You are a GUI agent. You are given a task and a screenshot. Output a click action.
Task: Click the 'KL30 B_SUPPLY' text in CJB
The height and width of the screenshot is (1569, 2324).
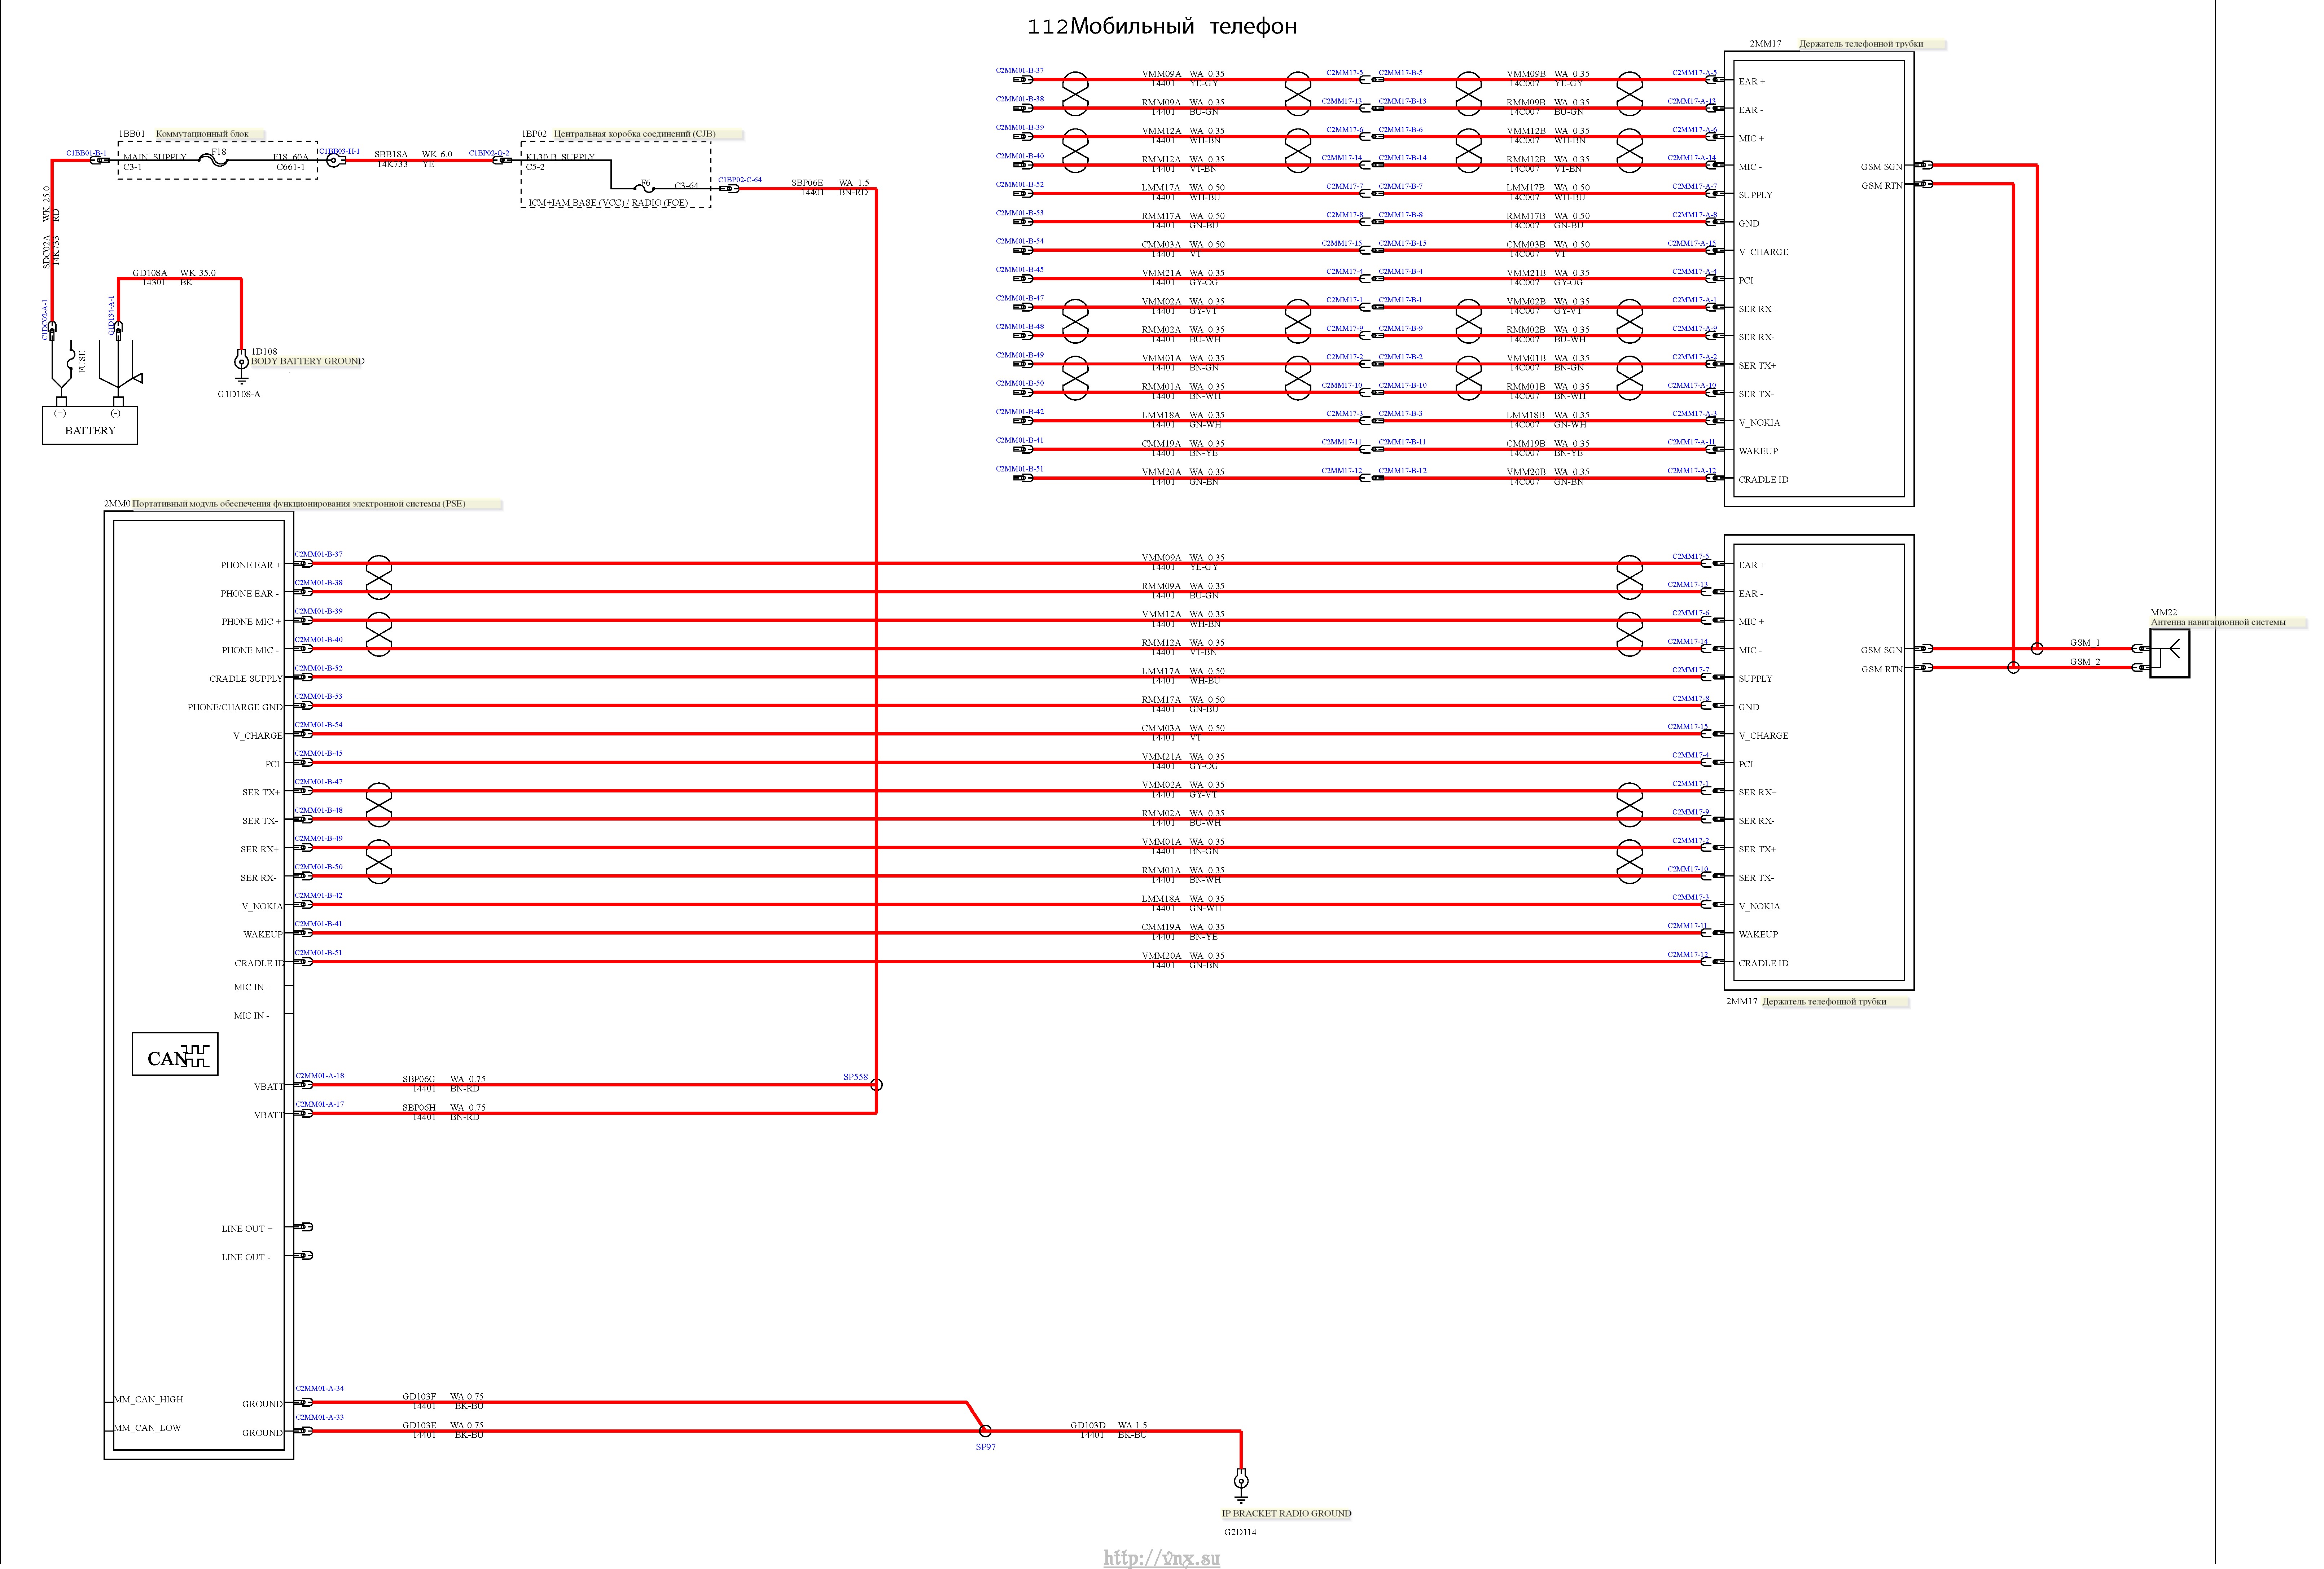point(560,157)
